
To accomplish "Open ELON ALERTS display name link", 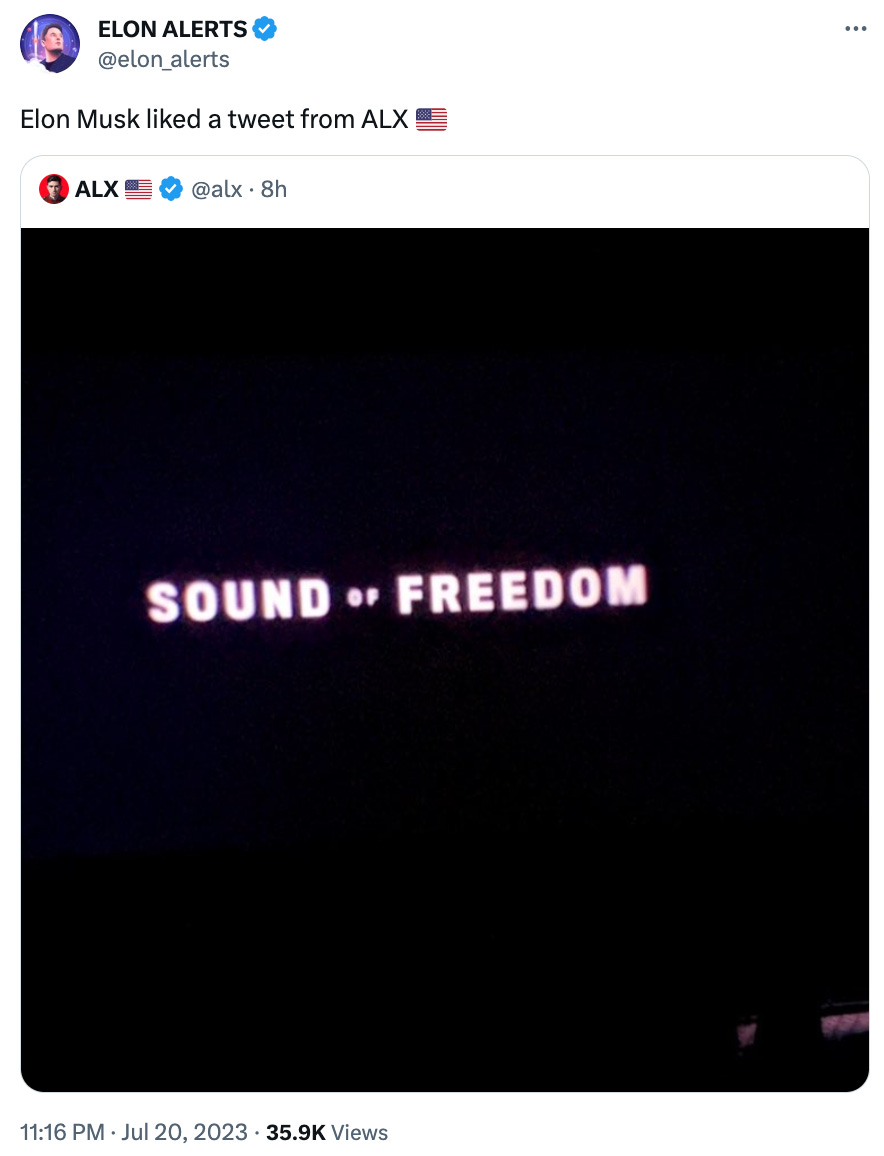I will [173, 29].
